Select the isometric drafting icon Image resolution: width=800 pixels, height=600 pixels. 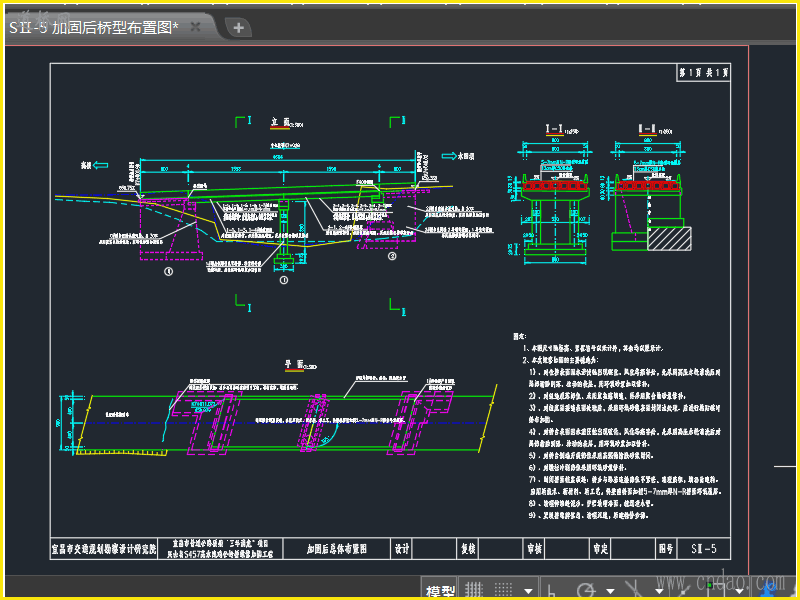[x=634, y=589]
